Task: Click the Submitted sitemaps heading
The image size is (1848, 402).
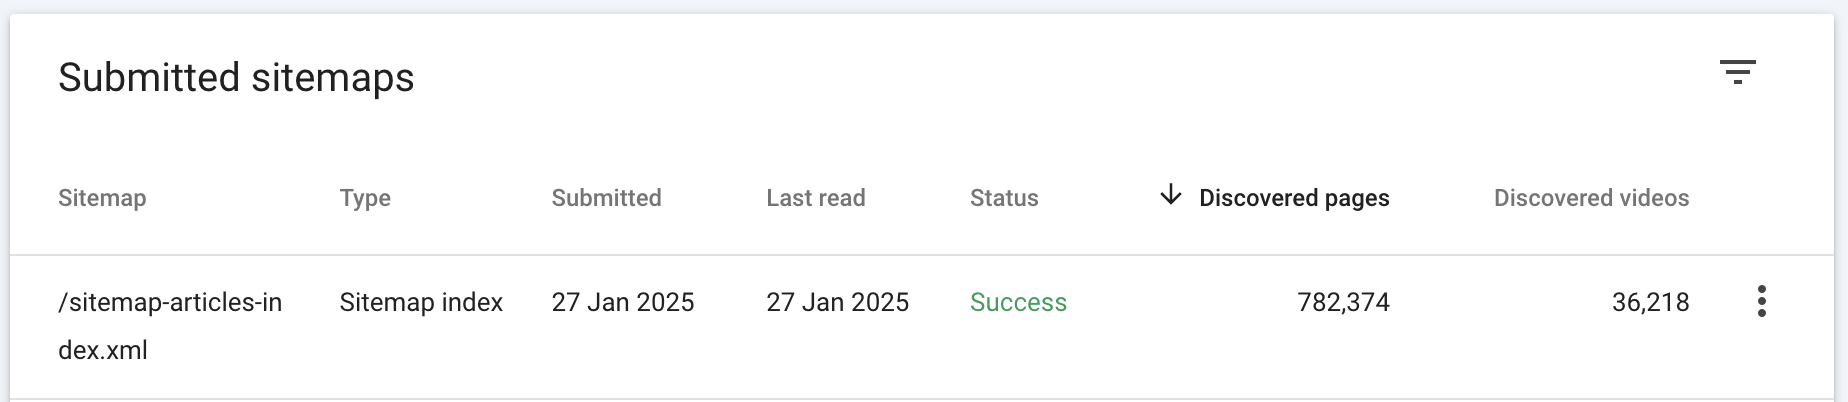Action: tap(236, 78)
